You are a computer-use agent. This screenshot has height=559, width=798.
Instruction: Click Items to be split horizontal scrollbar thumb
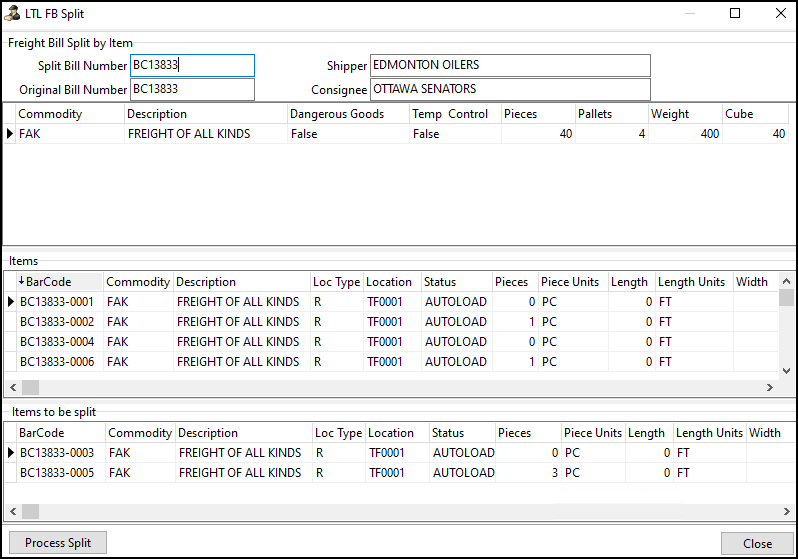31,511
